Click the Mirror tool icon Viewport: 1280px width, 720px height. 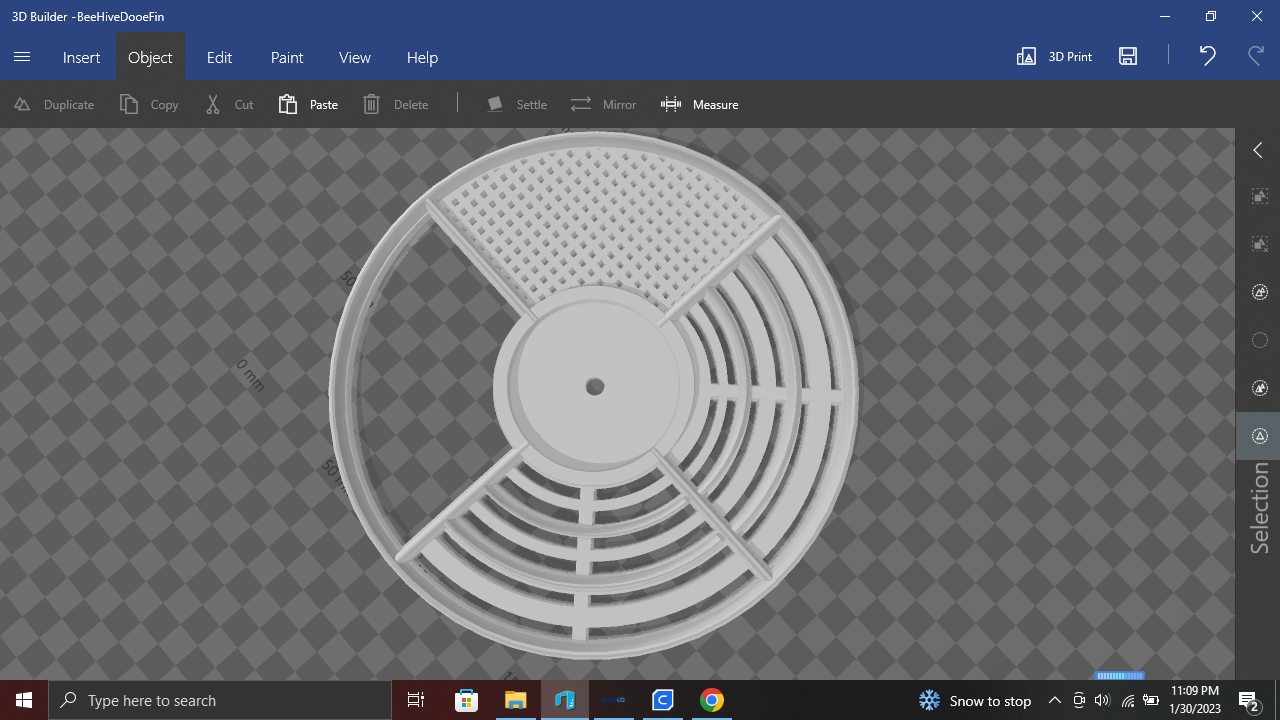581,104
